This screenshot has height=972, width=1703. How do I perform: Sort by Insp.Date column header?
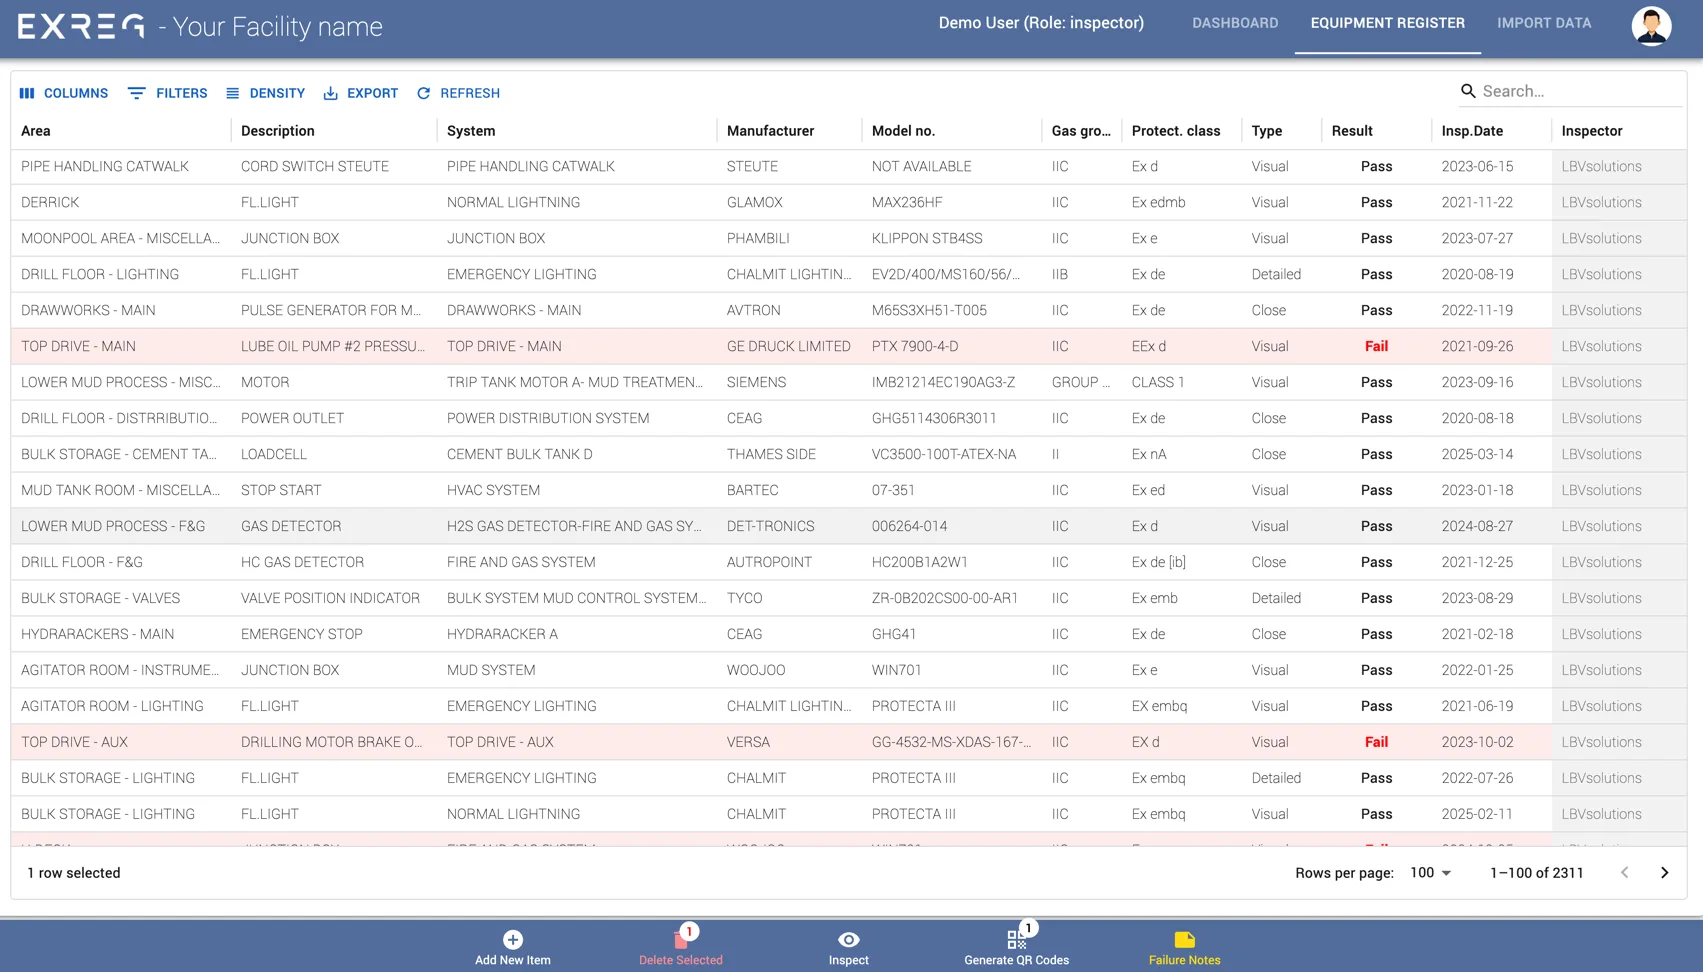[x=1472, y=131]
